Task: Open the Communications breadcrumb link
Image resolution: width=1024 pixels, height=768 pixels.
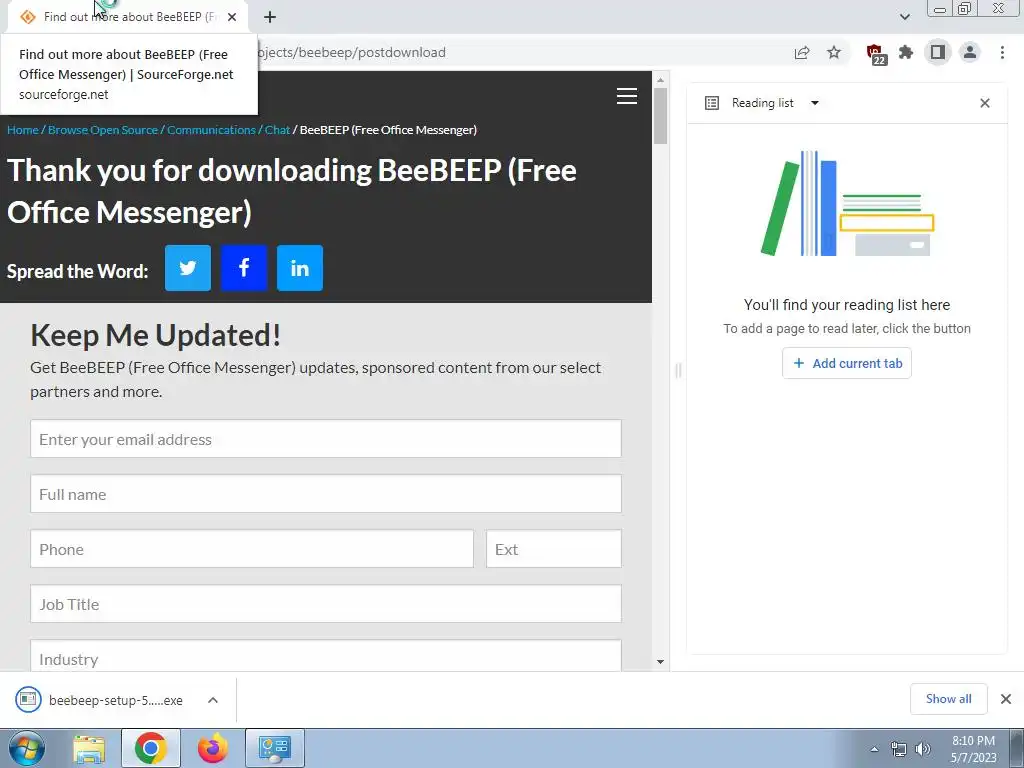Action: (x=211, y=130)
